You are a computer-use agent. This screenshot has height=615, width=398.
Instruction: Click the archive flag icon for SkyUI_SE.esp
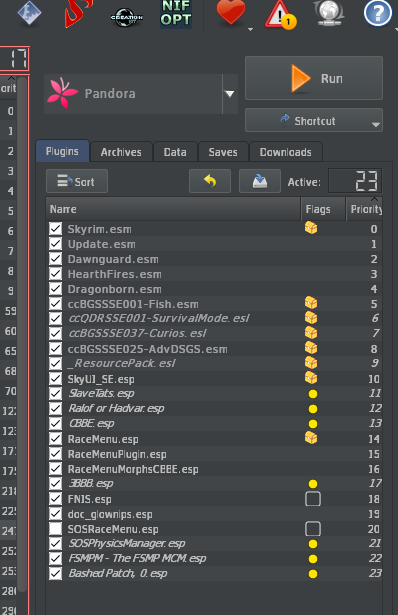[x=311, y=378]
